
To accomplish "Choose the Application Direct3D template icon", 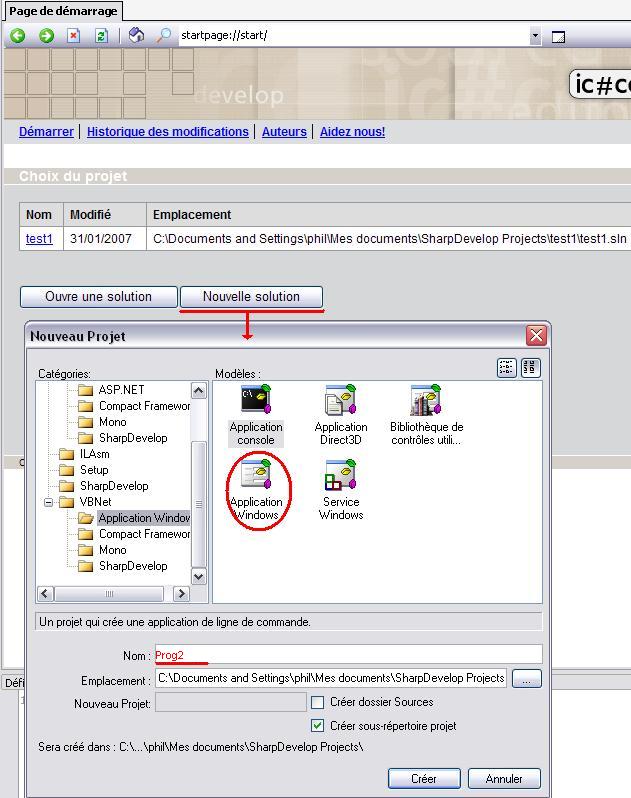I will (x=341, y=401).
